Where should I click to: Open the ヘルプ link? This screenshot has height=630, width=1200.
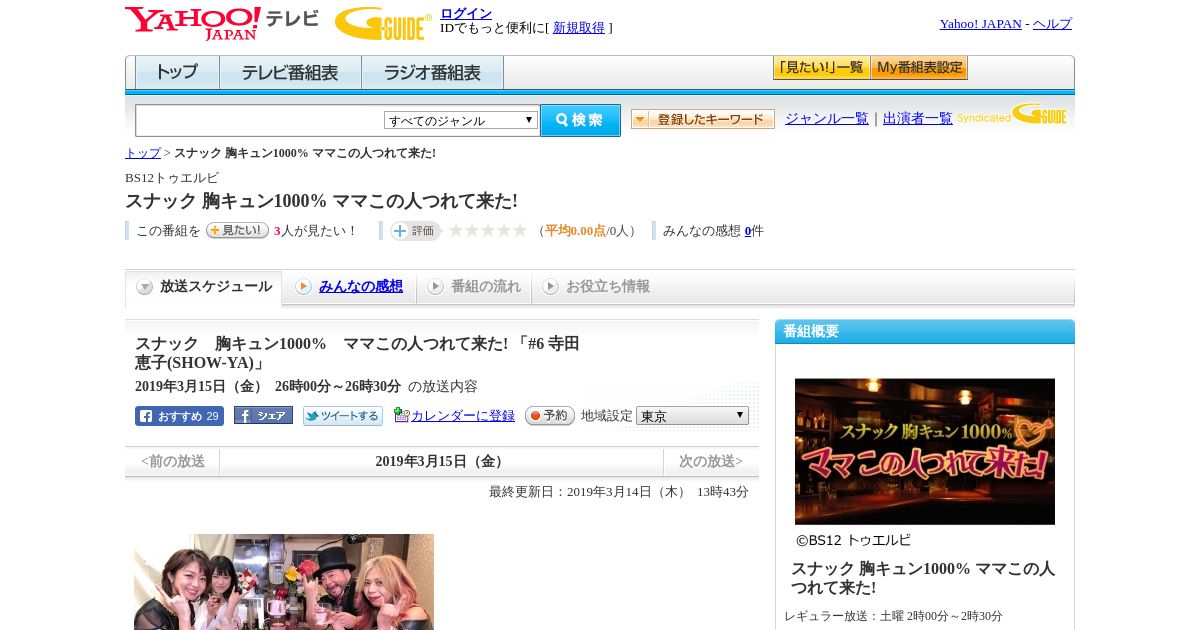pos(1052,24)
